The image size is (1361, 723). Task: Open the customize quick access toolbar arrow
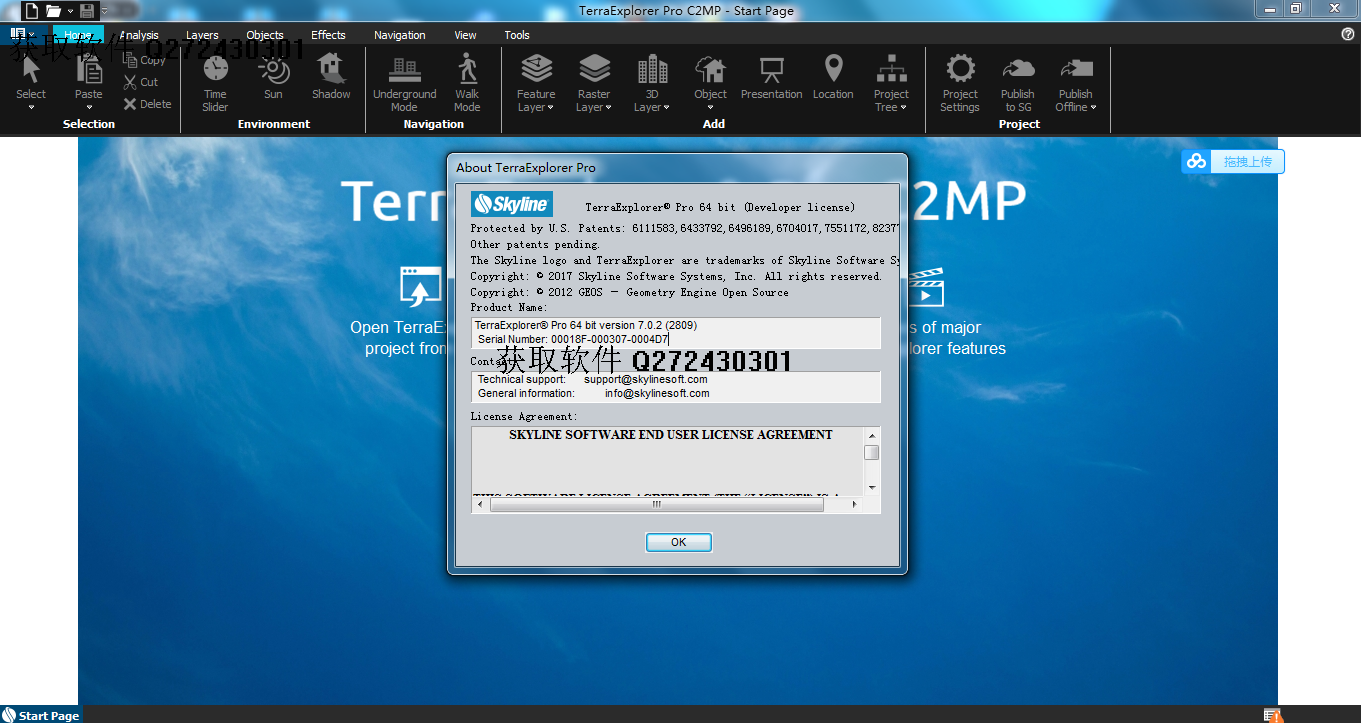(x=103, y=11)
